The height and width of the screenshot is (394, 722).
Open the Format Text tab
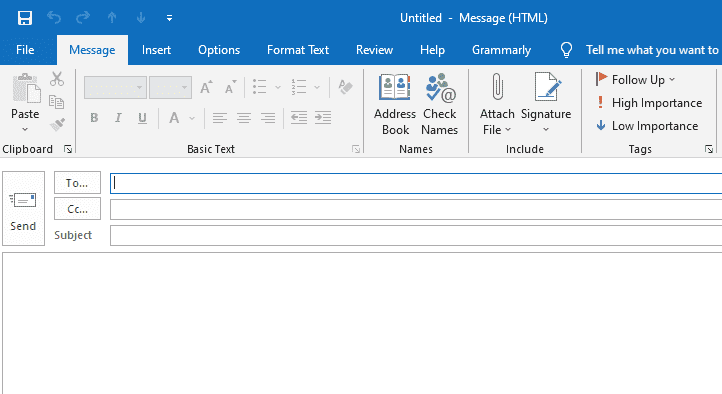click(298, 50)
